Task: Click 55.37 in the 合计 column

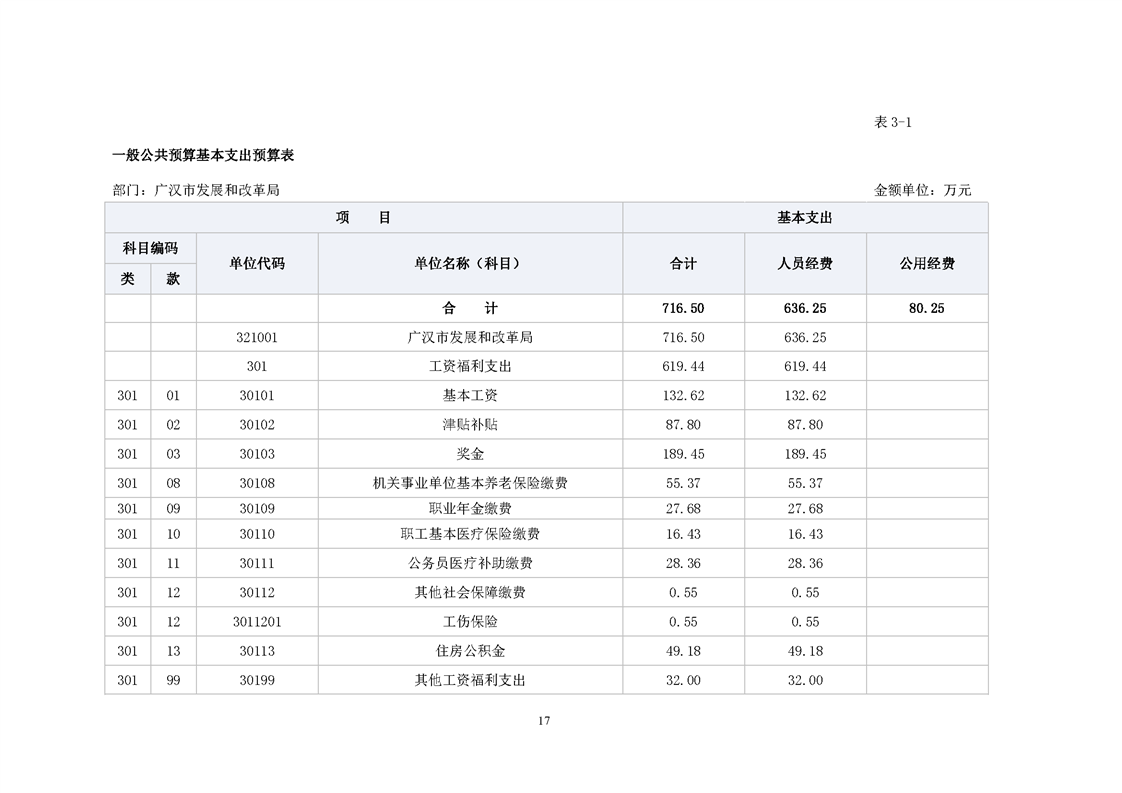Action: pyautogui.click(x=683, y=484)
